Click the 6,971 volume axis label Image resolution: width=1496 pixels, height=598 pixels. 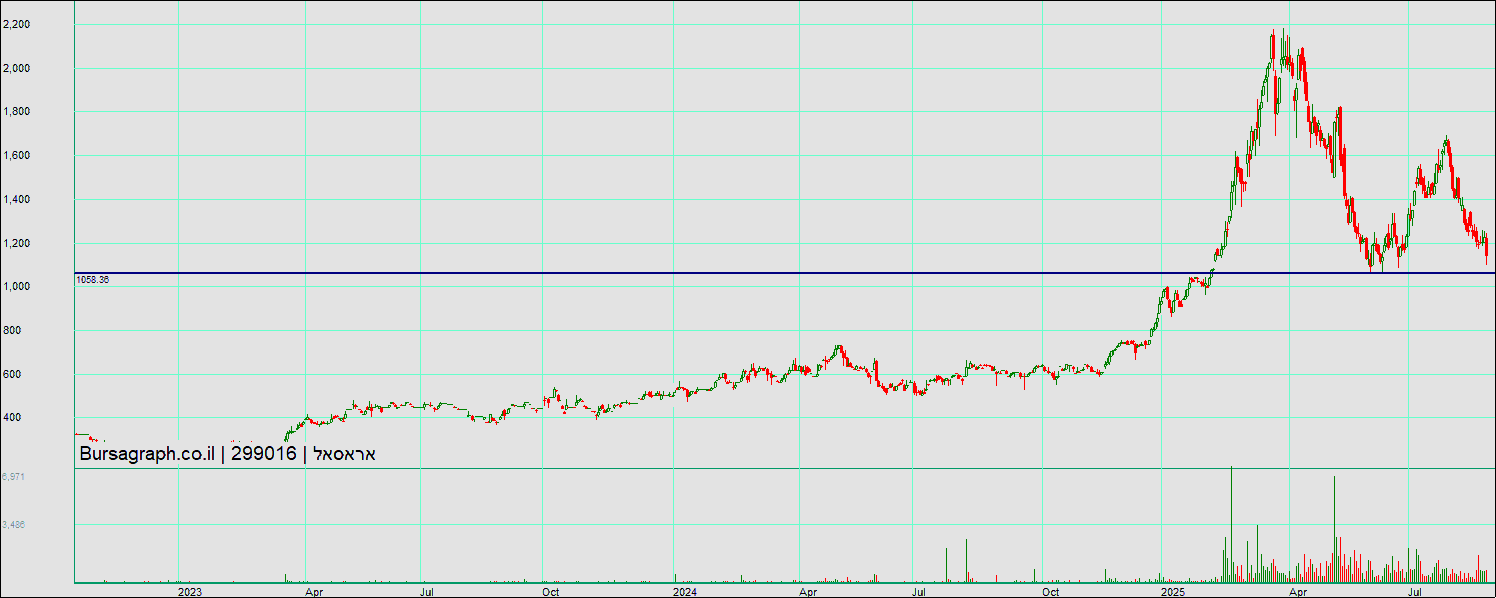[13, 478]
